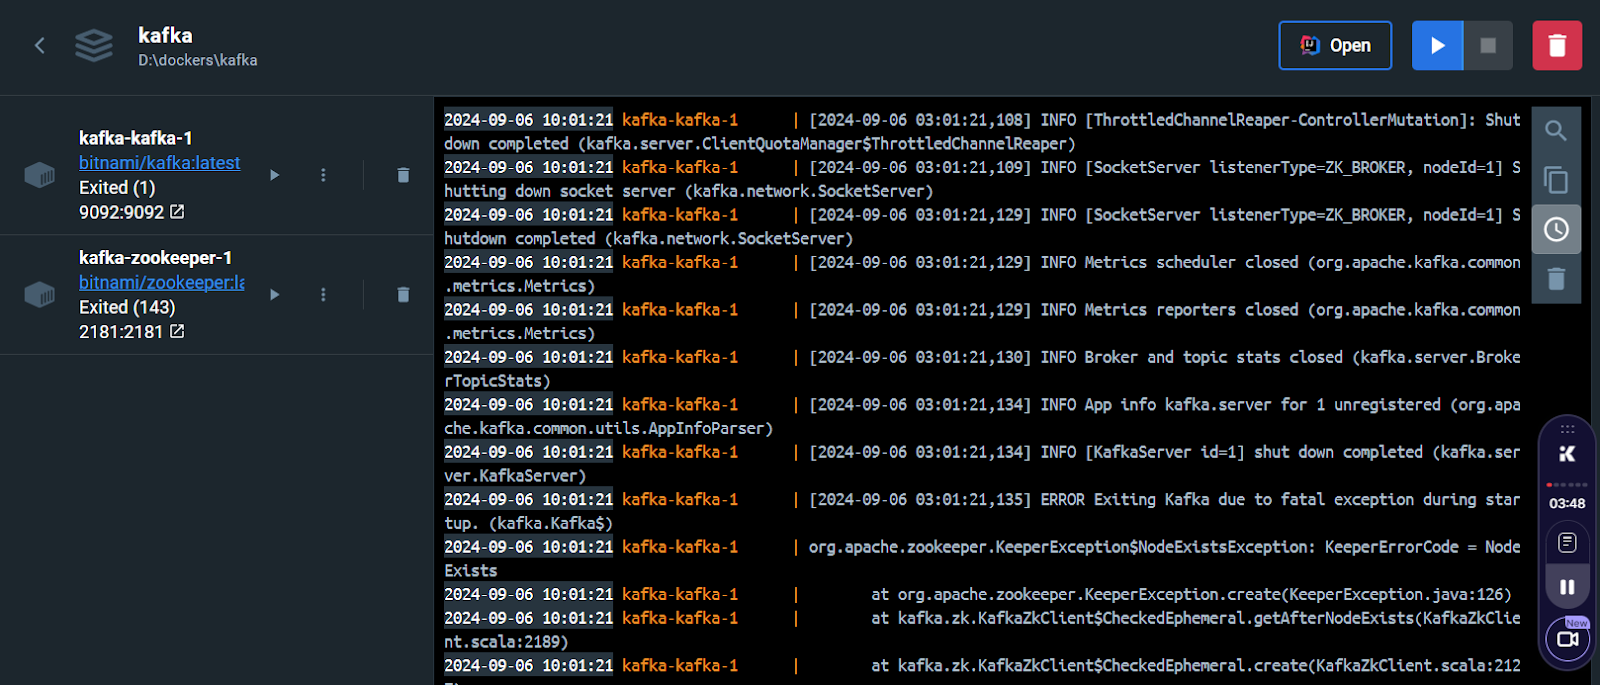Pause the screen recording
This screenshot has width=1600, height=685.
click(1567, 588)
